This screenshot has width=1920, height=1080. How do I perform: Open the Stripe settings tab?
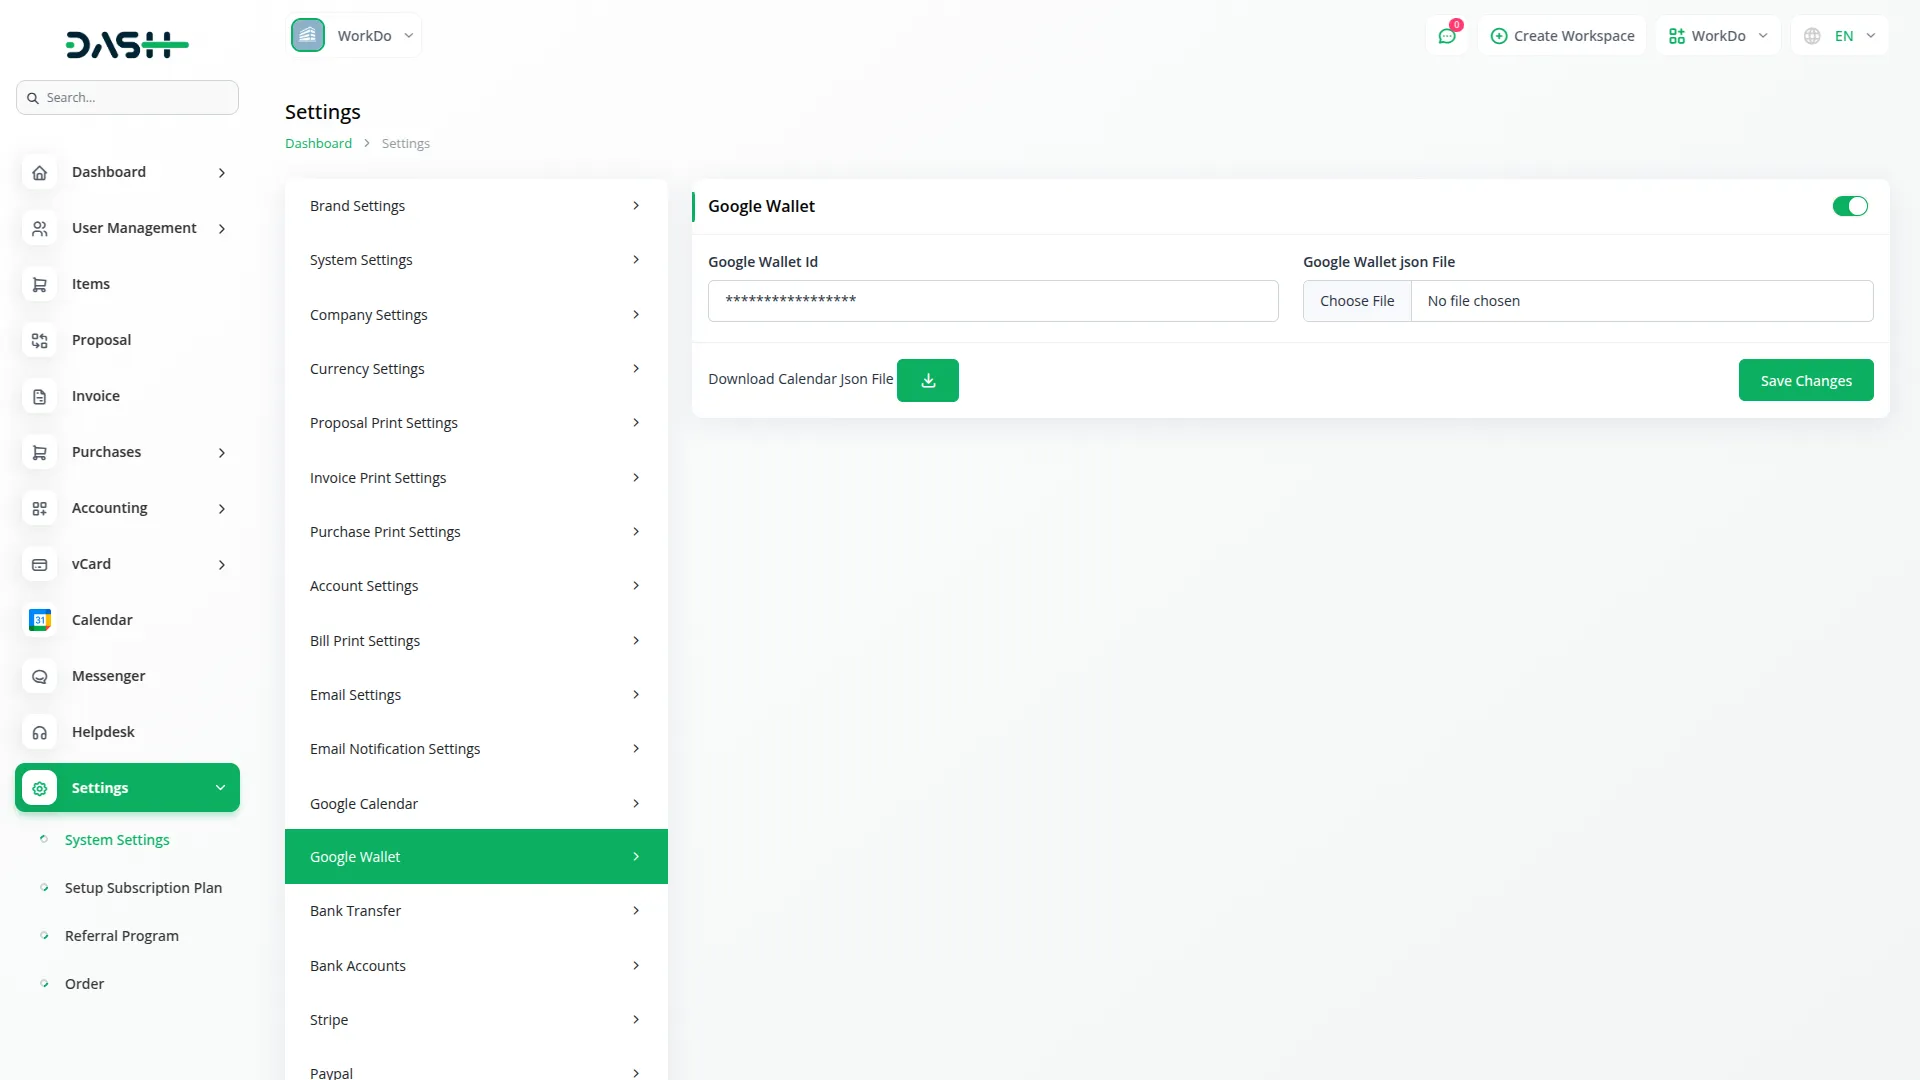point(476,1019)
